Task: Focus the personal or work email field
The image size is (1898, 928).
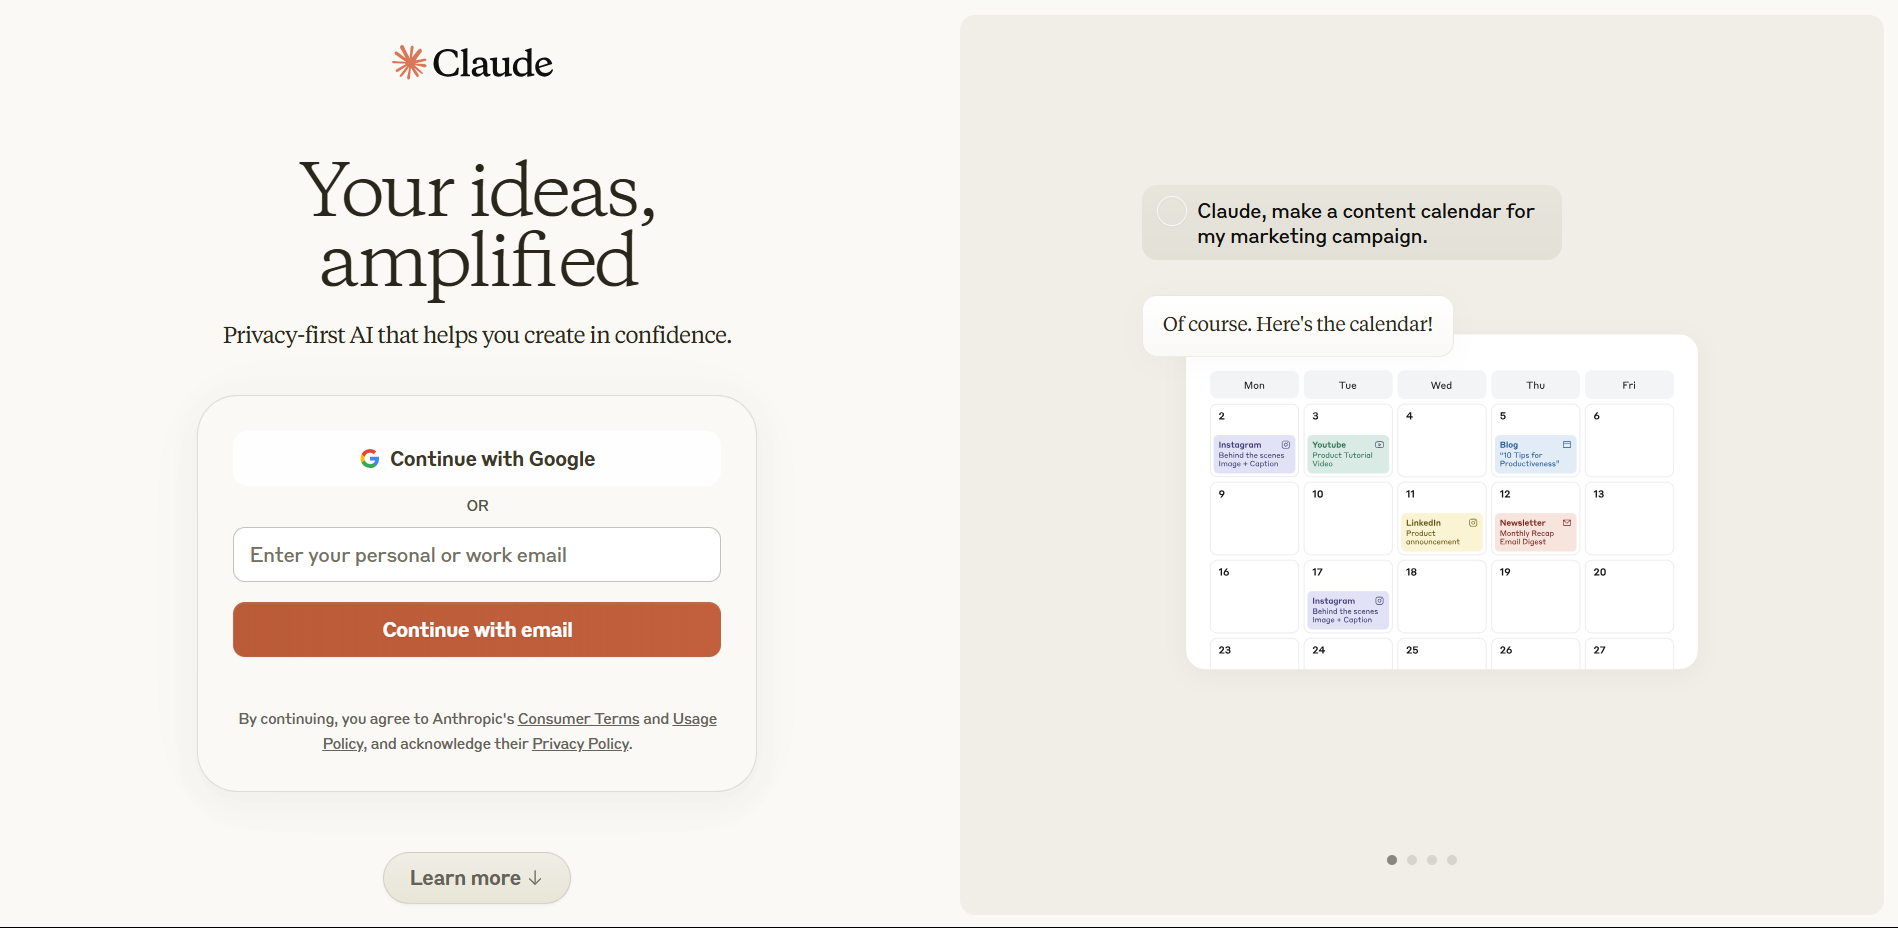Action: (477, 555)
